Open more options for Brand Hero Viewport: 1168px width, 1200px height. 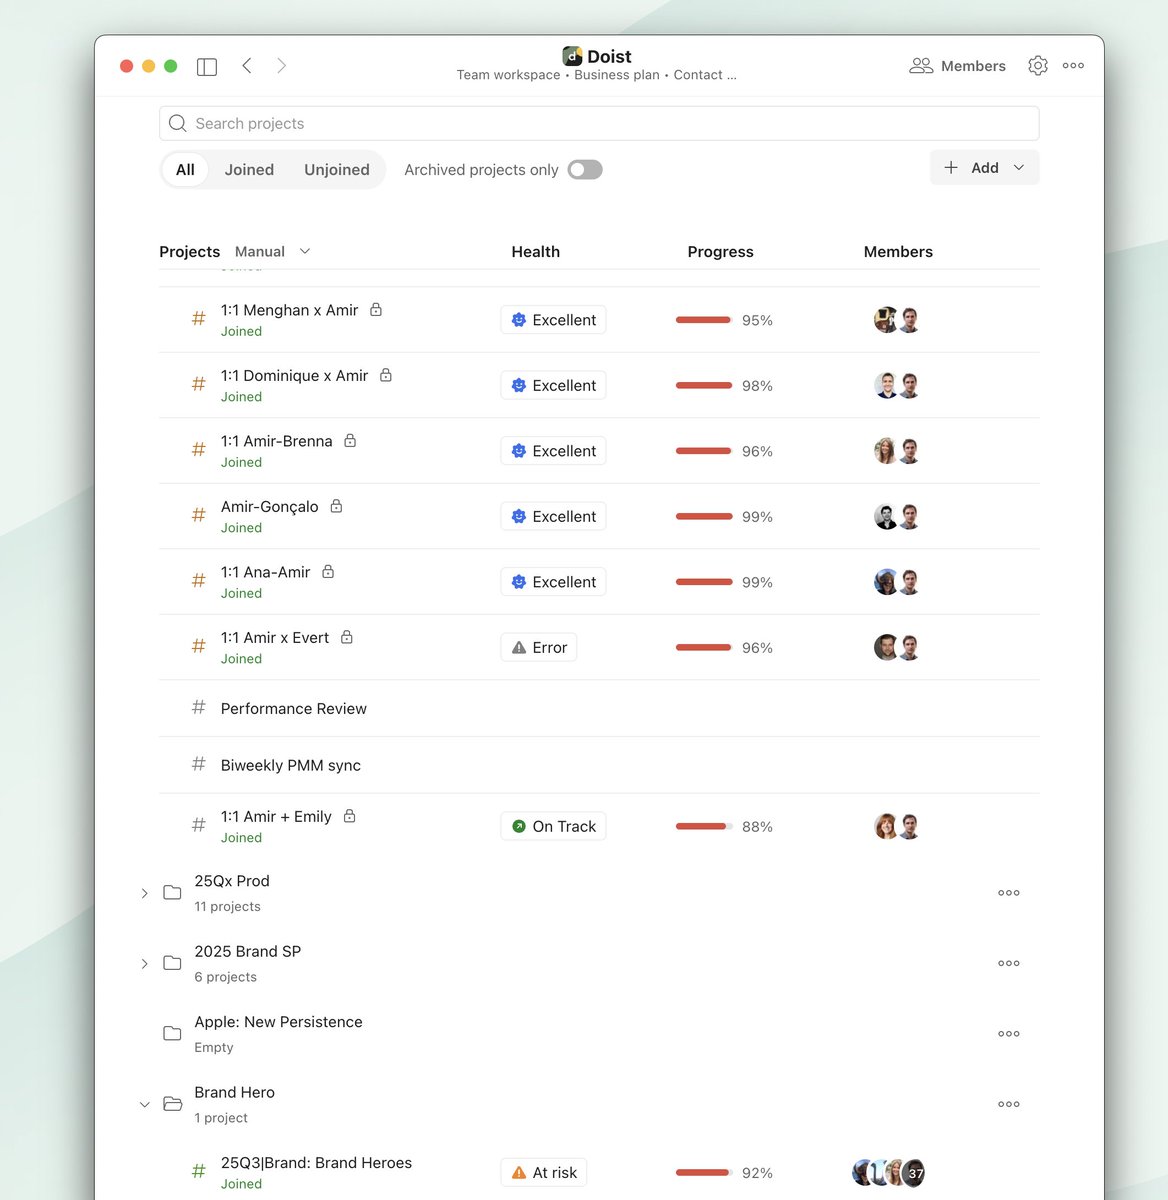[x=1009, y=1104]
